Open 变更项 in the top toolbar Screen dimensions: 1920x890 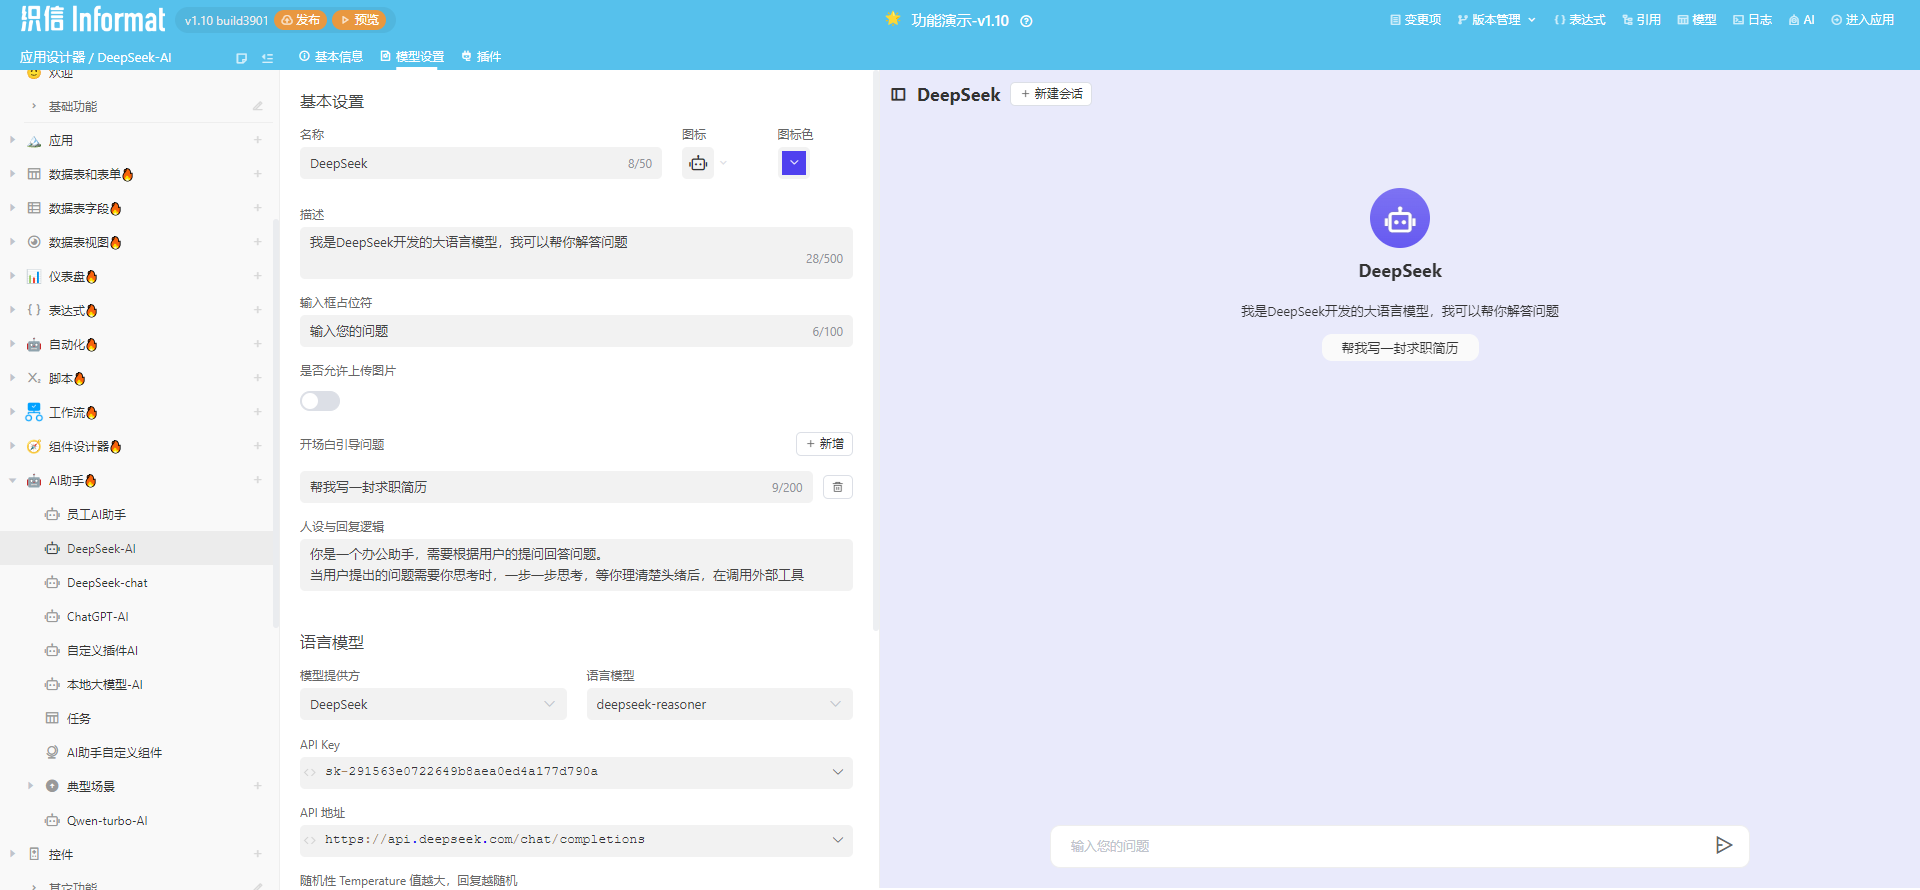coord(1416,20)
